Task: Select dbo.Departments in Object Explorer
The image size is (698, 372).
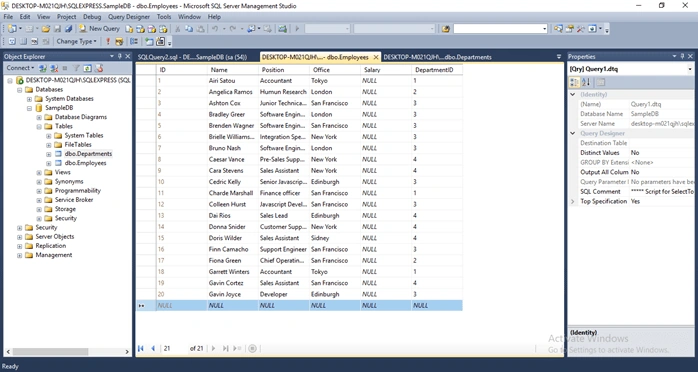Action: click(88, 154)
